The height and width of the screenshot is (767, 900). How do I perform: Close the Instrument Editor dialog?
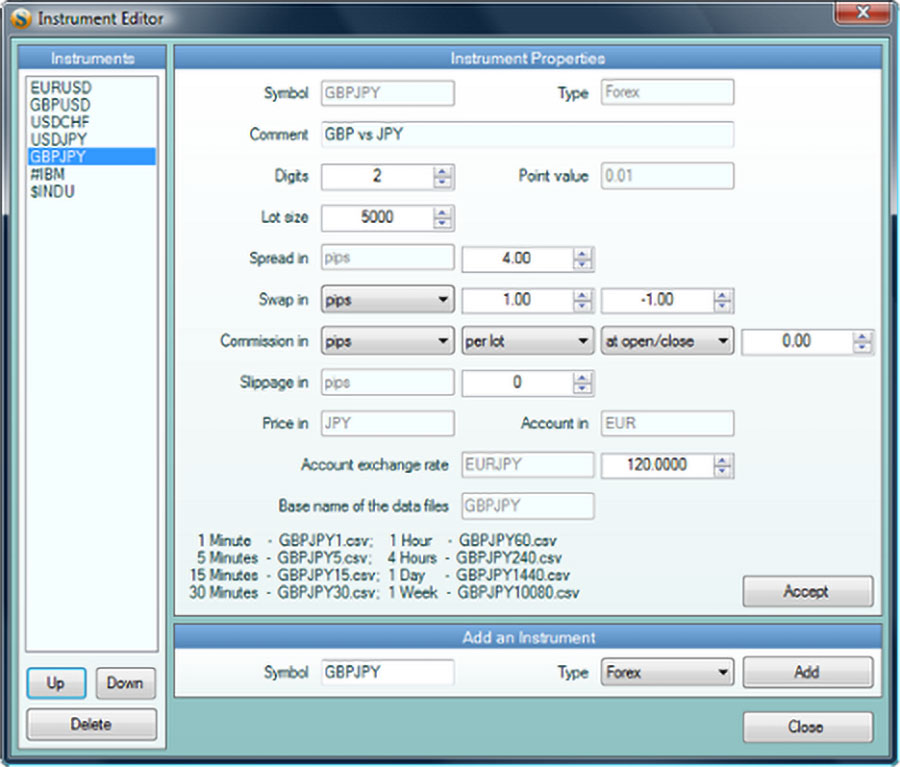(x=808, y=727)
